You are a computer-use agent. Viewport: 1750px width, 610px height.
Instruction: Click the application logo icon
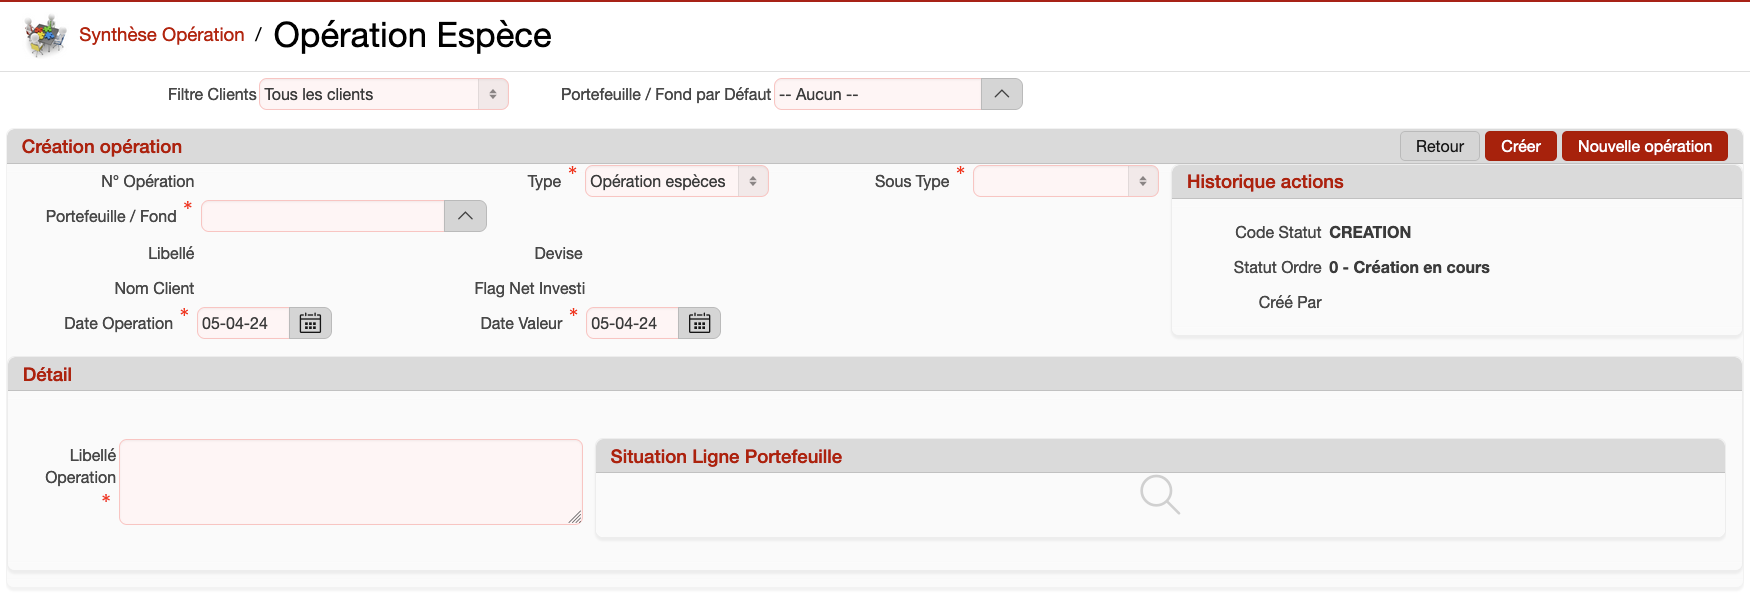tap(45, 36)
